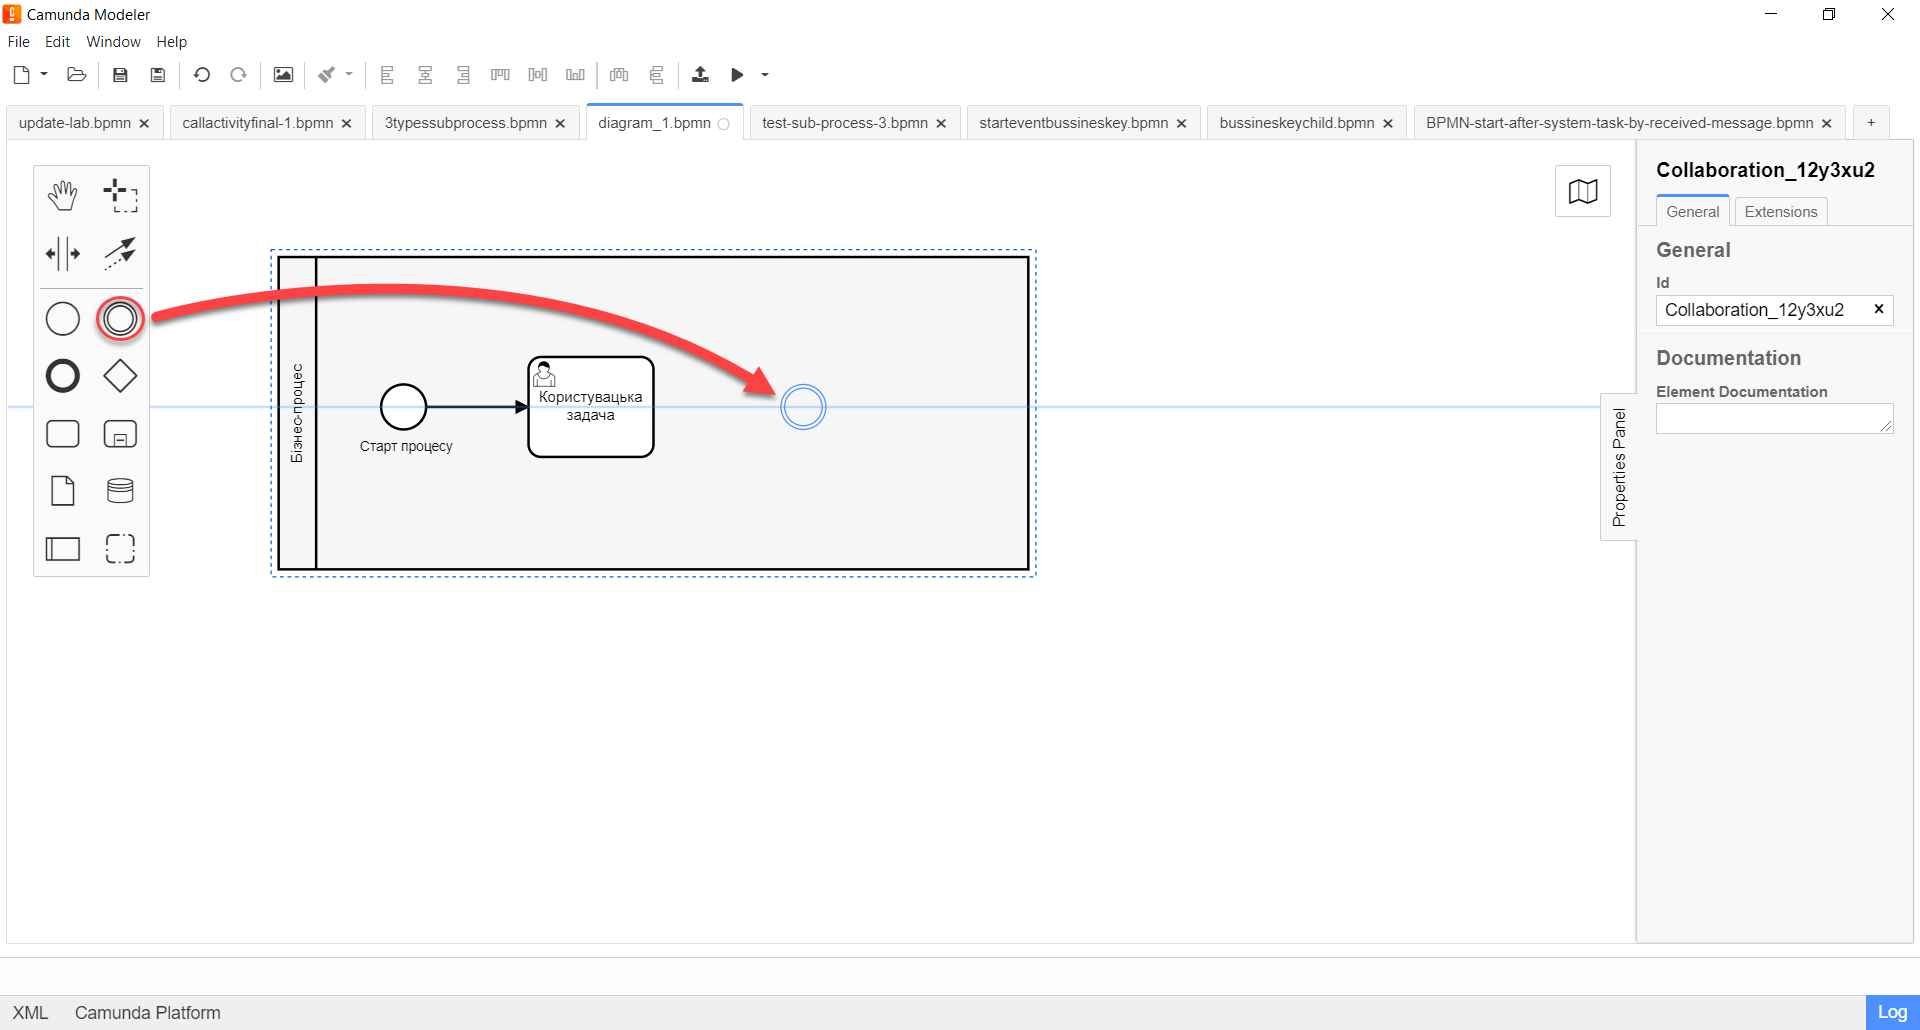Image resolution: width=1920 pixels, height=1030 pixels.
Task: Undo the last action
Action: (x=202, y=75)
